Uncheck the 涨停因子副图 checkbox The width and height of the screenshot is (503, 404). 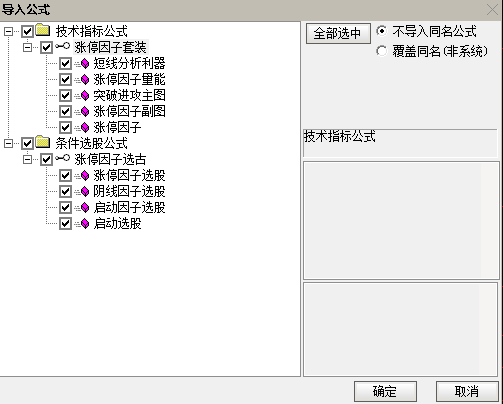tap(65, 111)
